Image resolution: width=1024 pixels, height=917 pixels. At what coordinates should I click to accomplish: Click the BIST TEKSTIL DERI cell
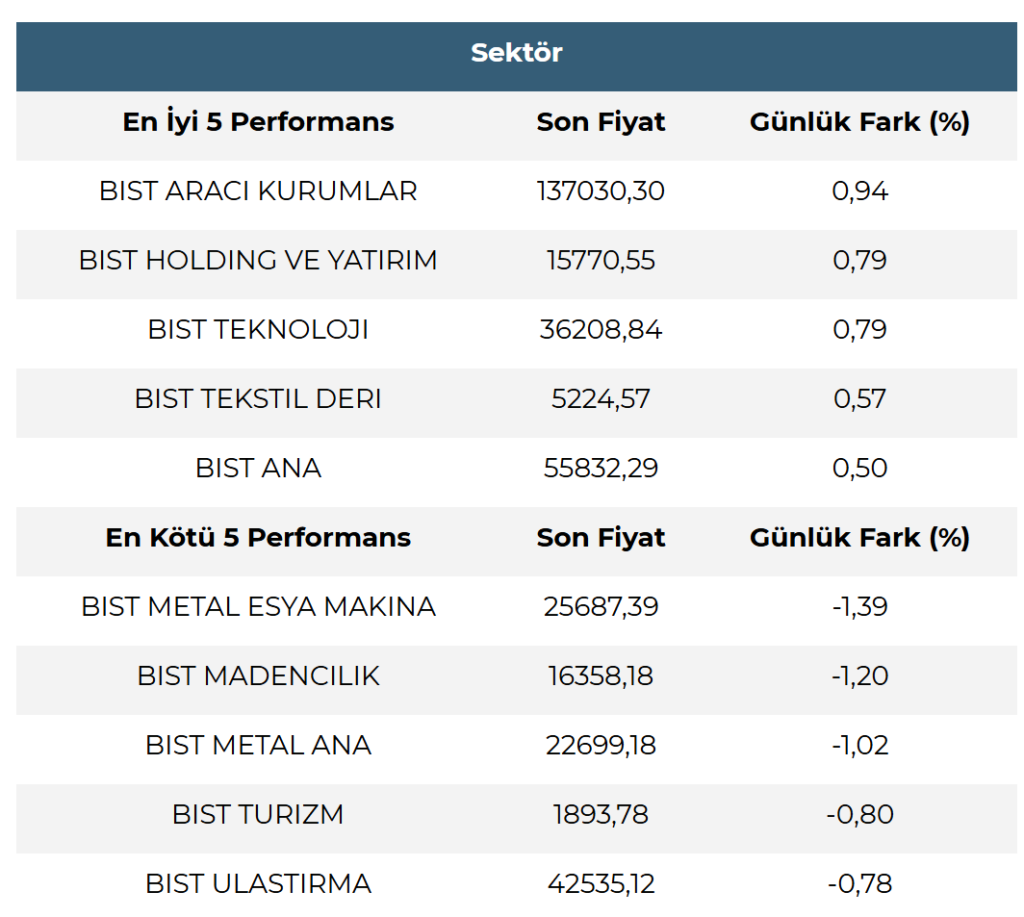tap(258, 399)
